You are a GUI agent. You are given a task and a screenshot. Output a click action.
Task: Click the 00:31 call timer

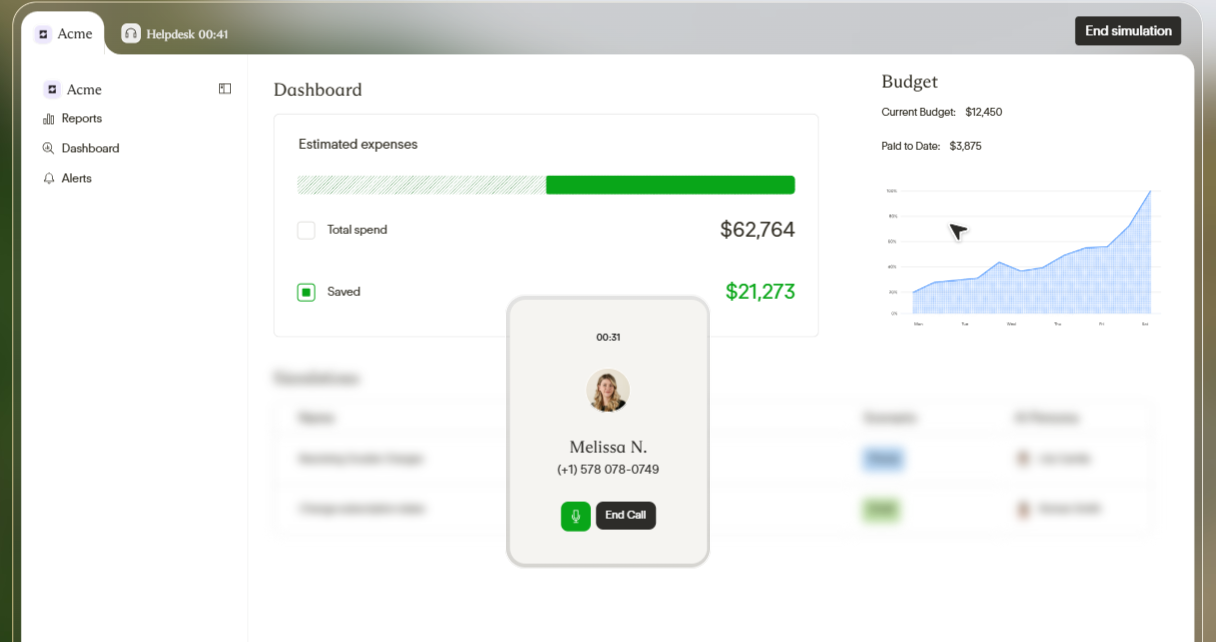608,337
